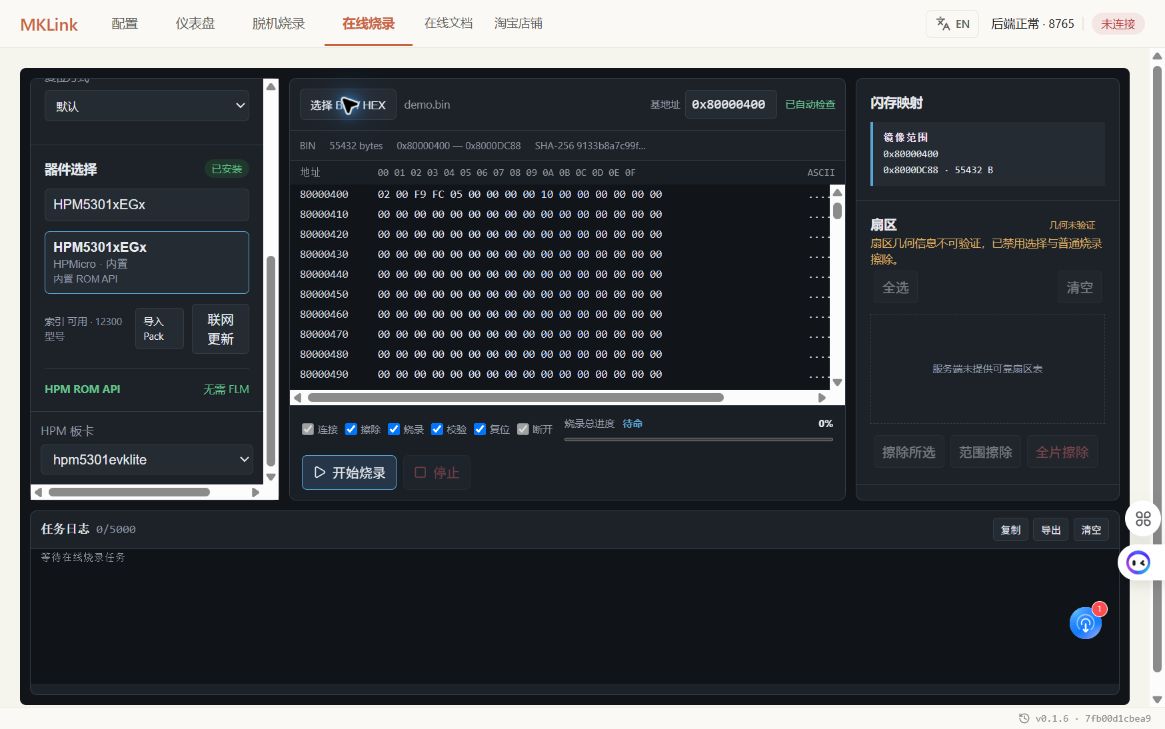Click 导出 in the task log header

click(x=1051, y=530)
